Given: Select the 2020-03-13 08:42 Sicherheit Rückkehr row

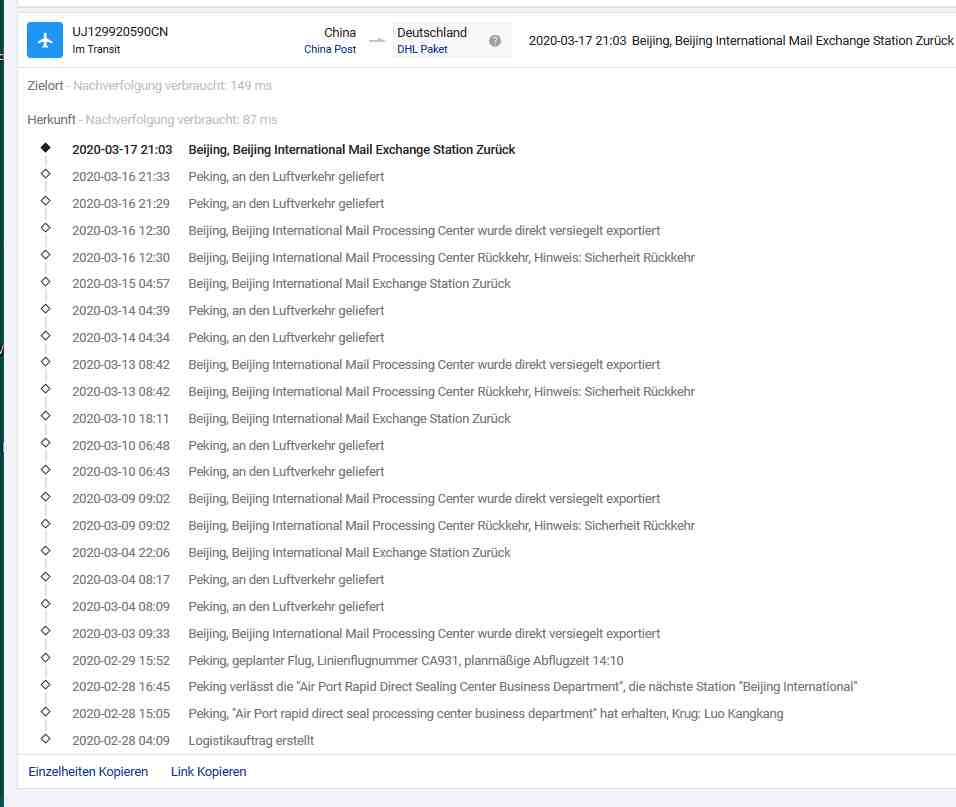Looking at the screenshot, I should click(x=383, y=392).
